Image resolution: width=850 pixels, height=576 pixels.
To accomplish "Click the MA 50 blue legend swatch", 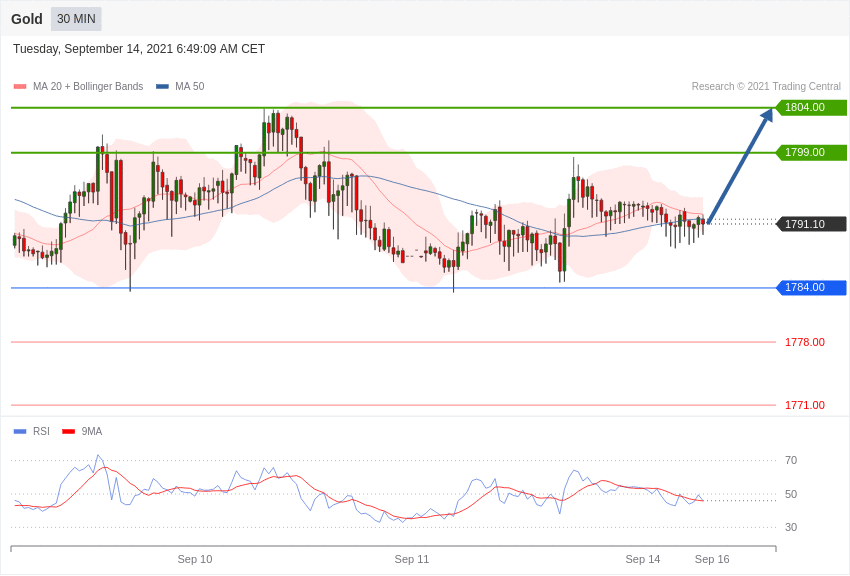I will [162, 86].
